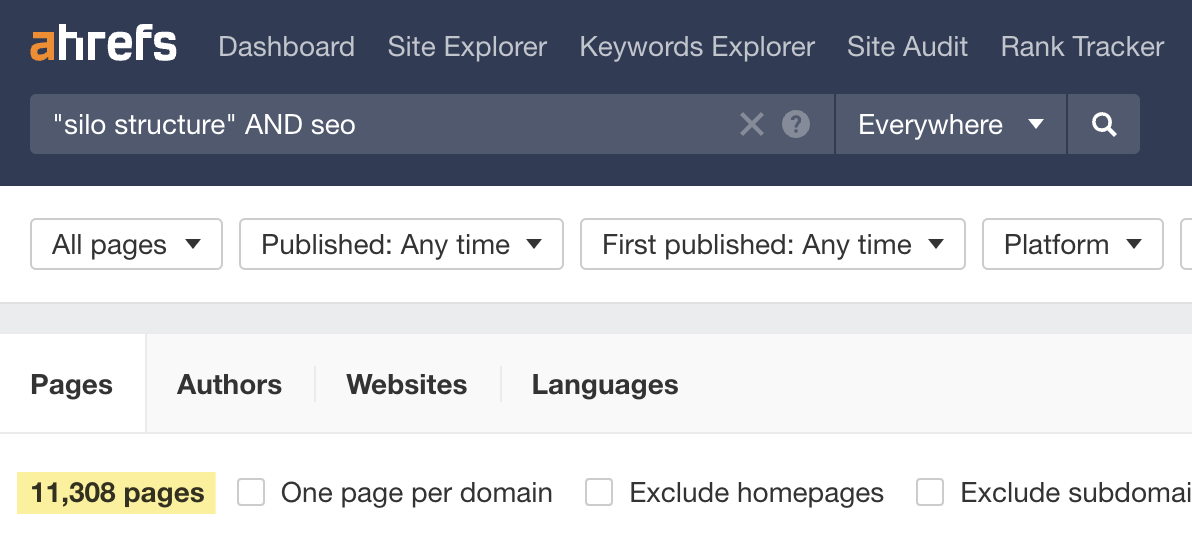Viewport: 1192px width, 538px height.
Task: Click into the search query input field
Action: click(x=380, y=124)
